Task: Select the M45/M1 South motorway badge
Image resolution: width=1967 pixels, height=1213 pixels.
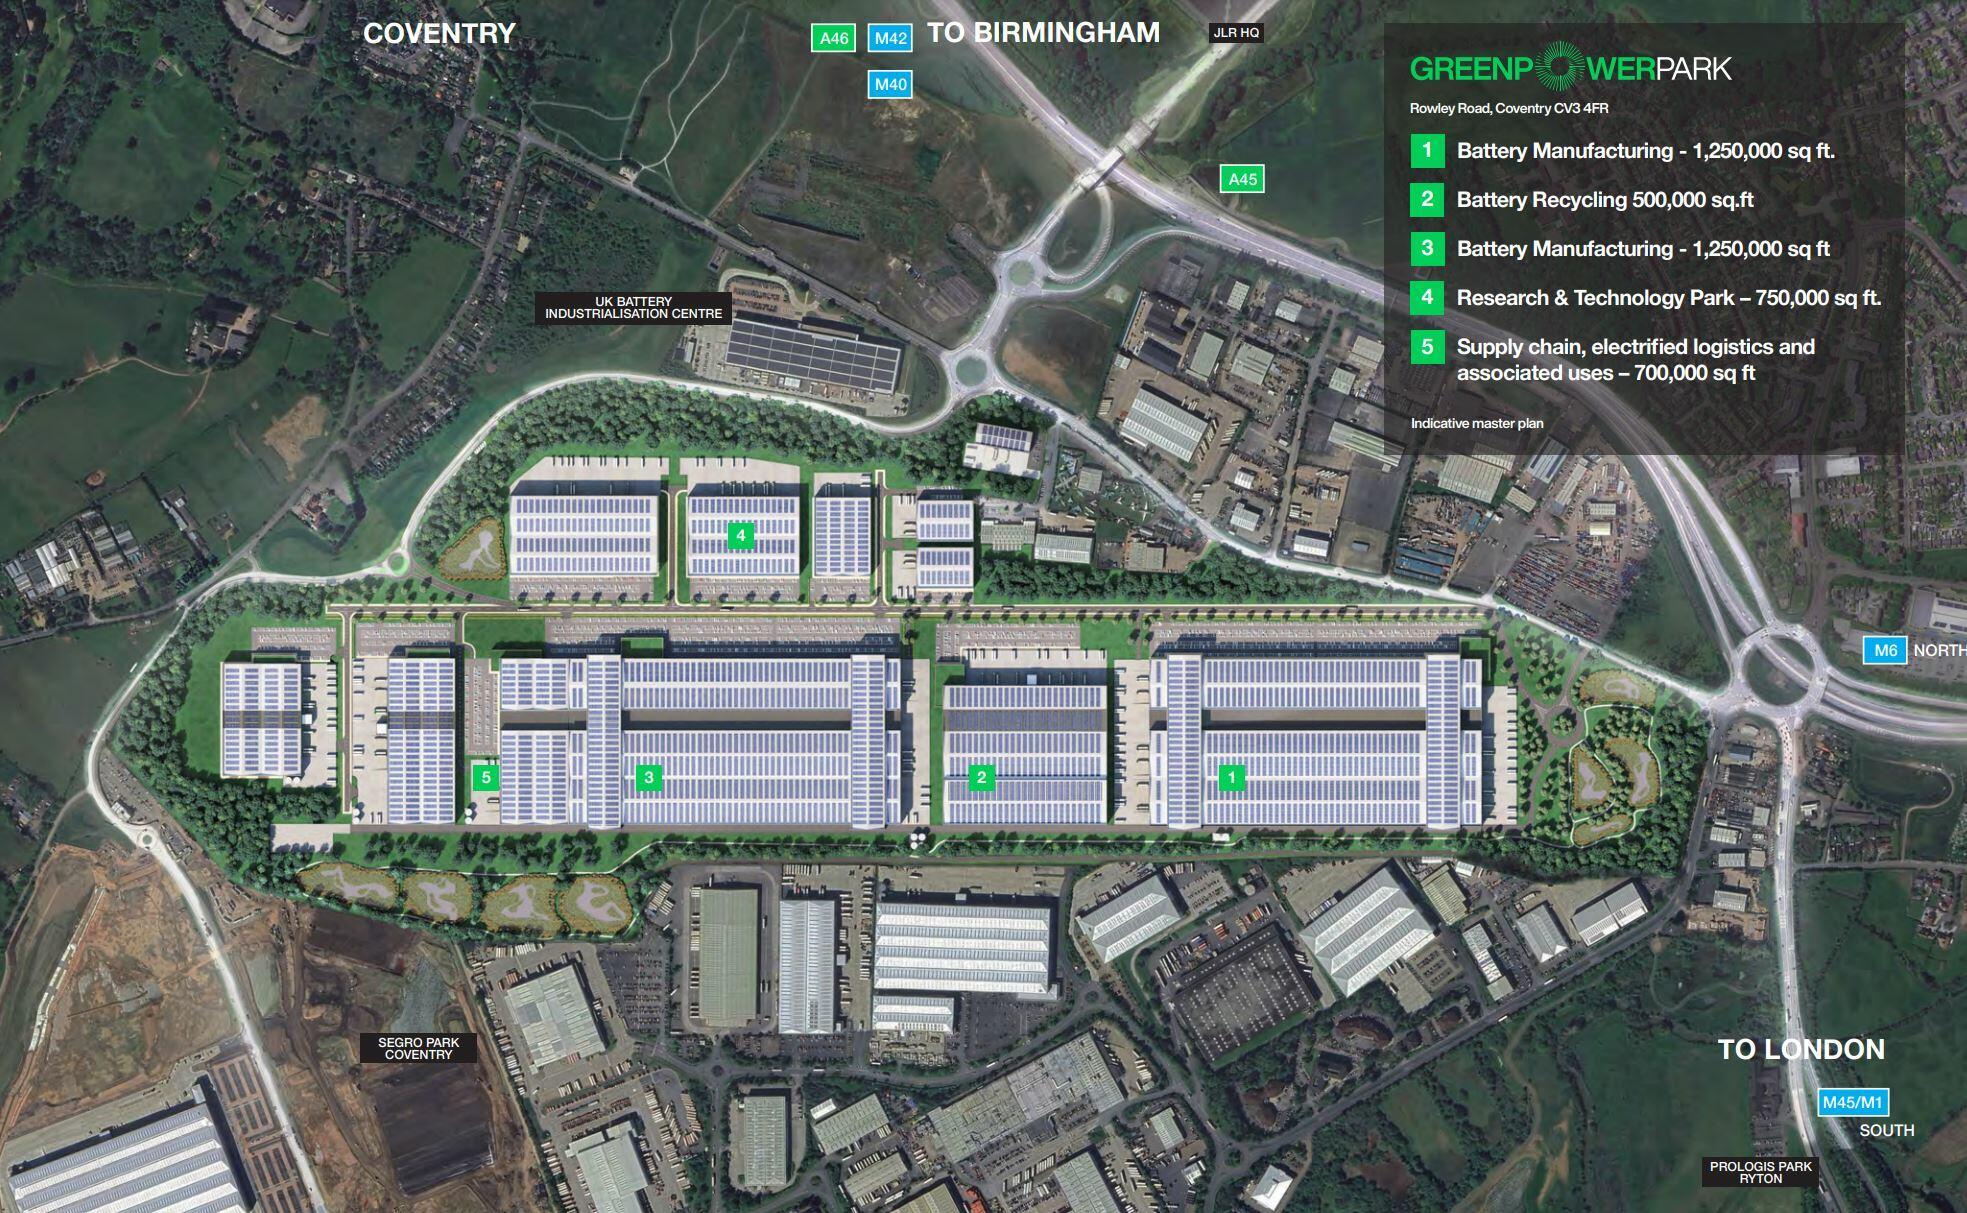Action: (1852, 1102)
